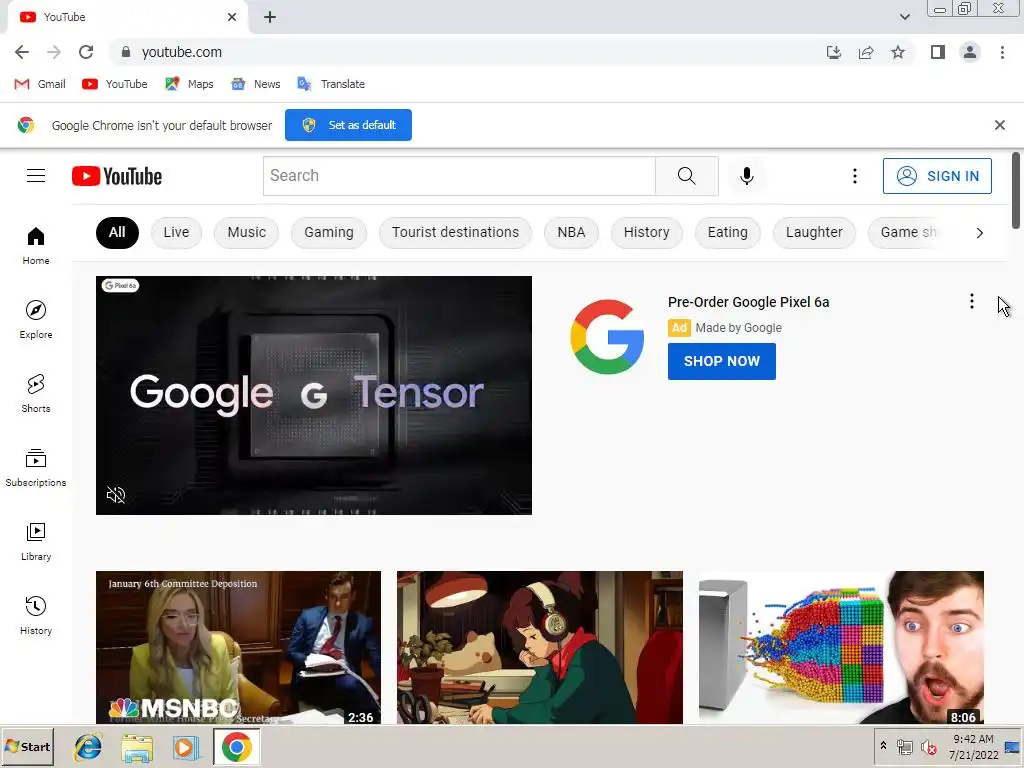Click the YouTube logo
Screen dimensions: 1024x768
(x=117, y=176)
